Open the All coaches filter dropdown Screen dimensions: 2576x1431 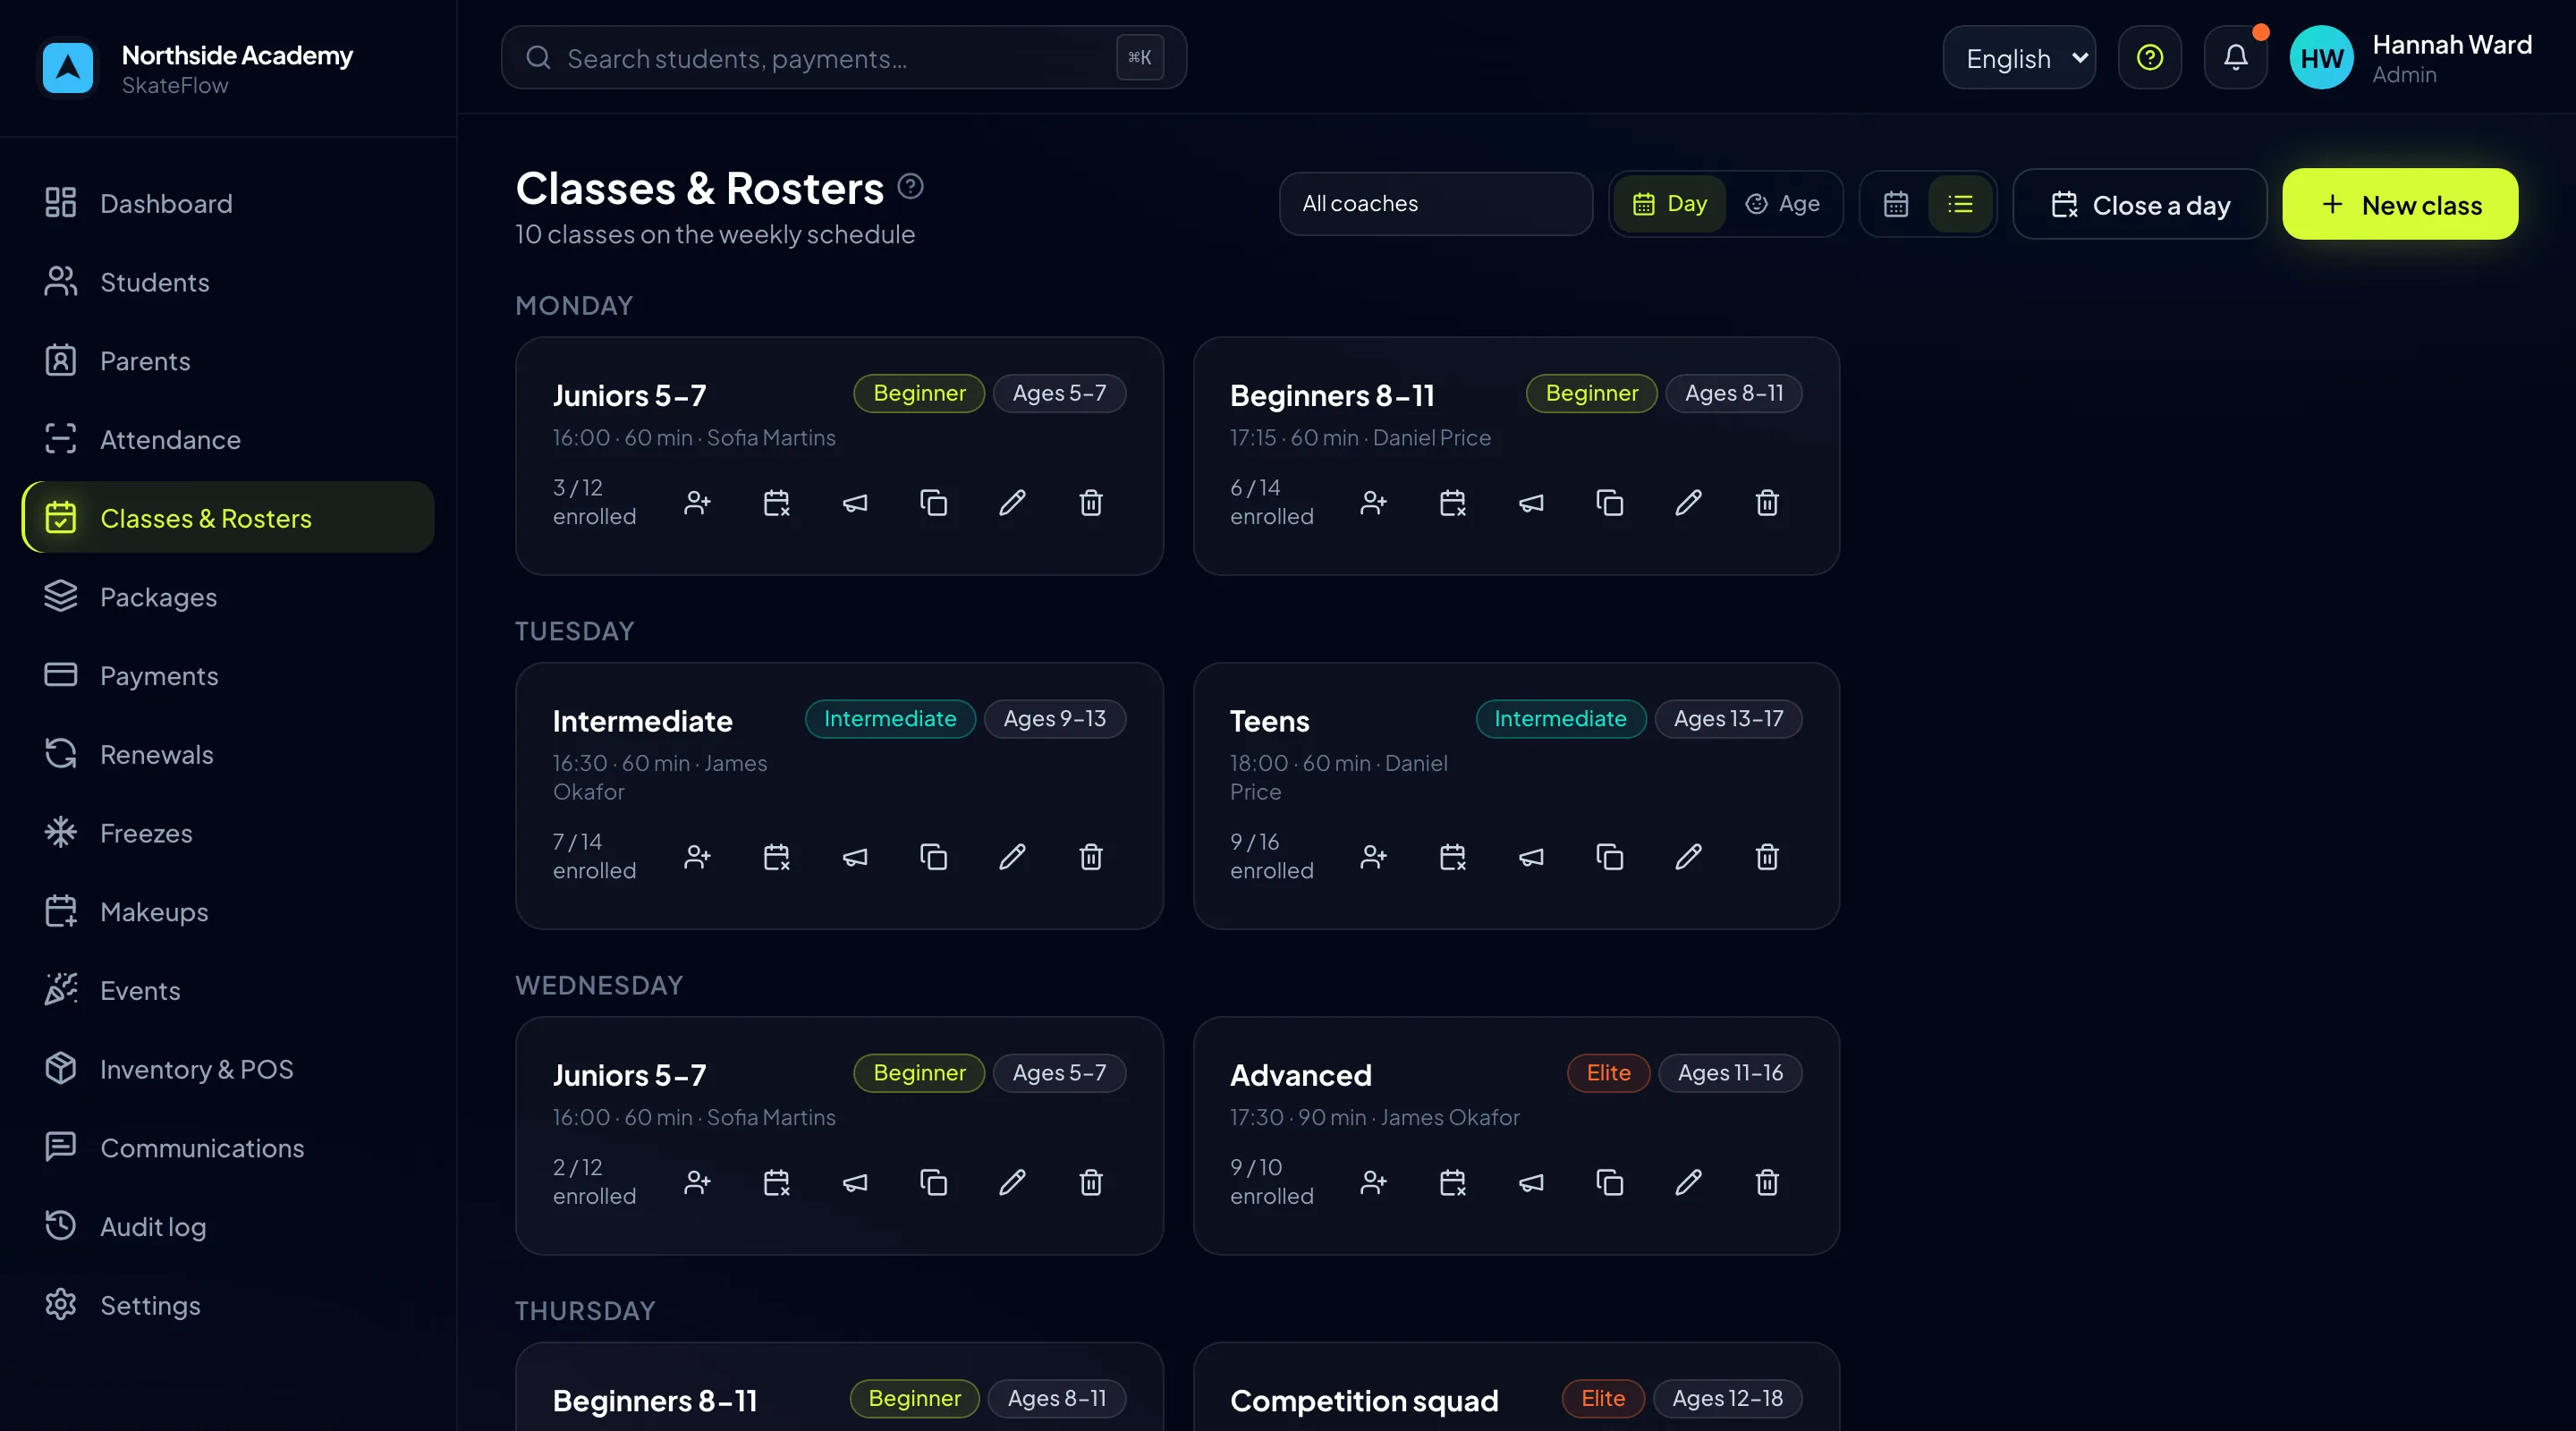click(1435, 204)
